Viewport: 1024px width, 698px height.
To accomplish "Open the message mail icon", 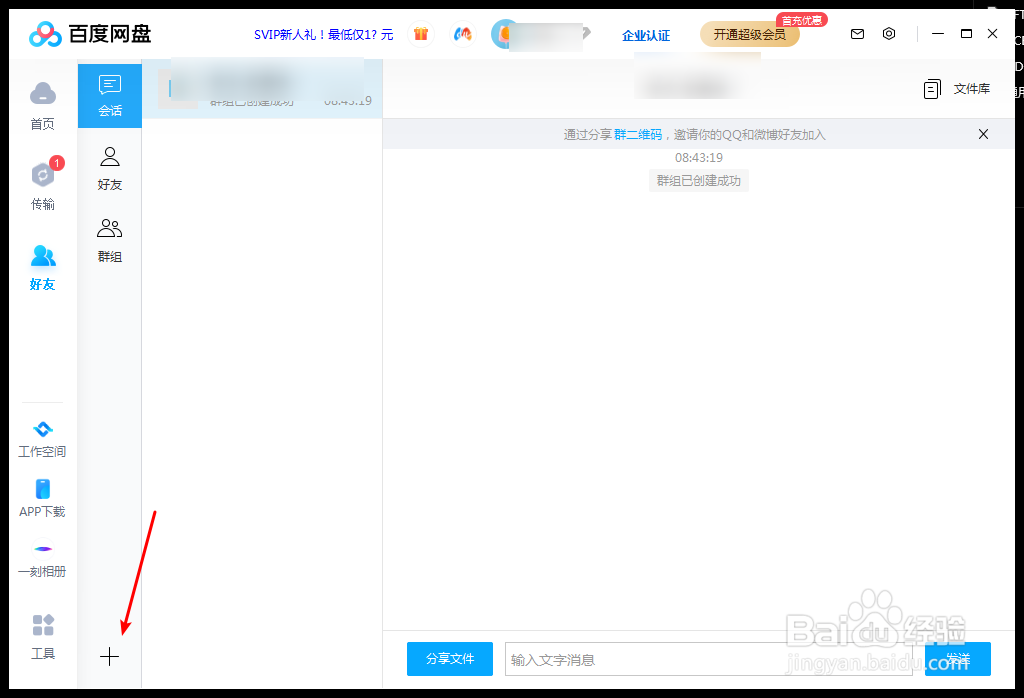I will coord(857,33).
